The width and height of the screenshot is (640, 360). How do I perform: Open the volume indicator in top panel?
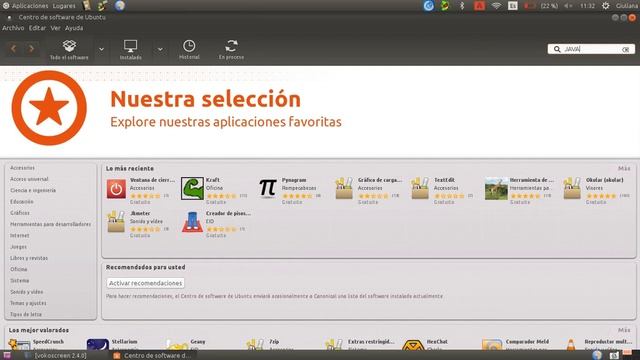[569, 6]
